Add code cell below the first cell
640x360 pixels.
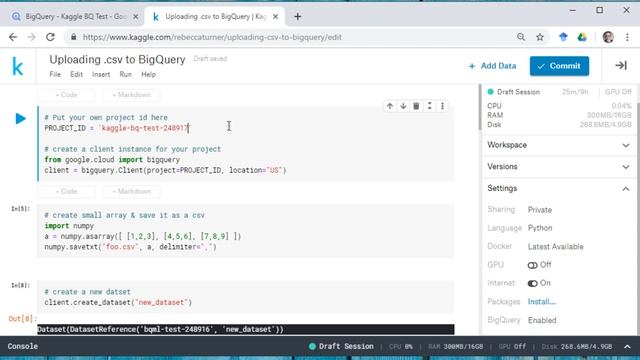coord(66,192)
